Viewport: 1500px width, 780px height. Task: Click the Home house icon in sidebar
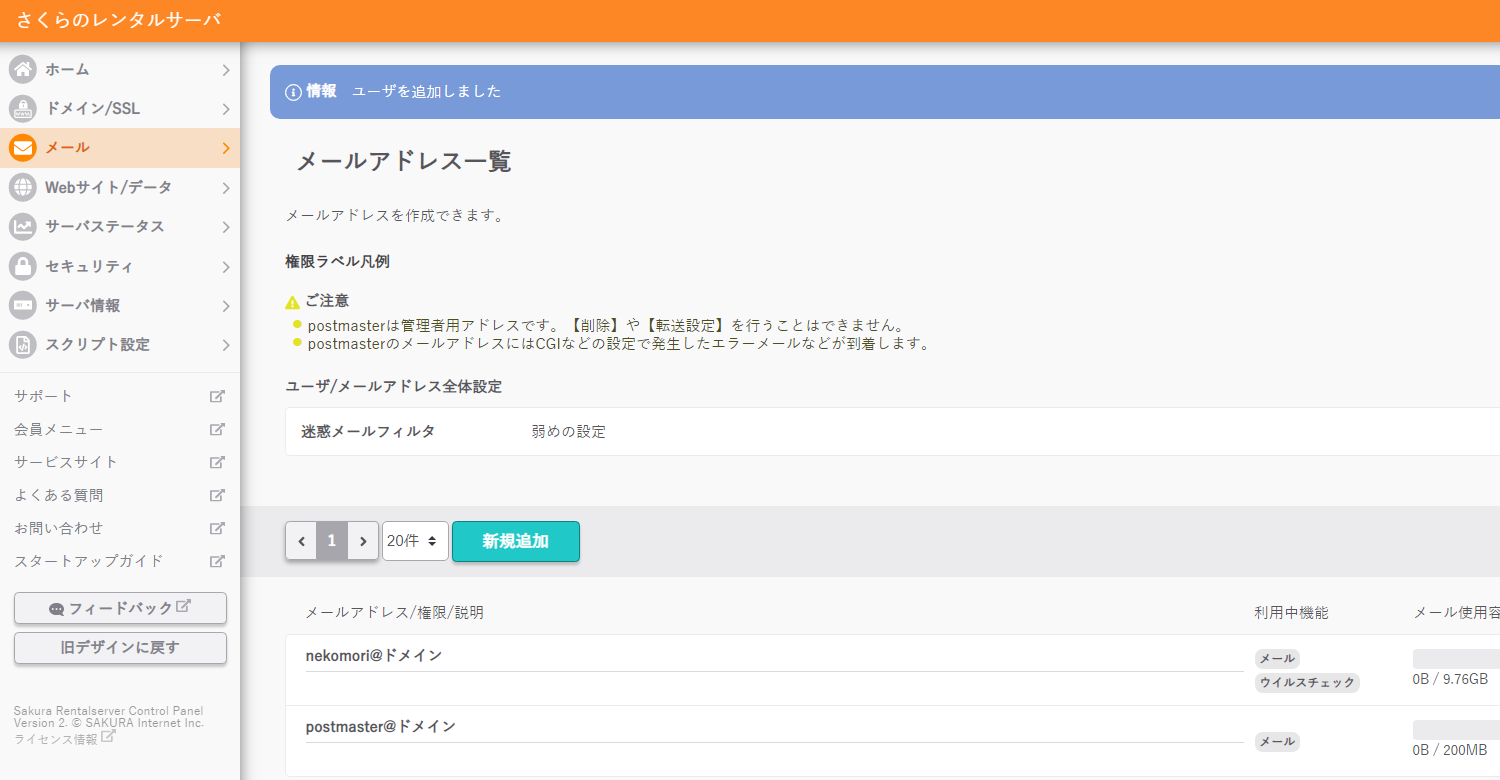click(23, 69)
